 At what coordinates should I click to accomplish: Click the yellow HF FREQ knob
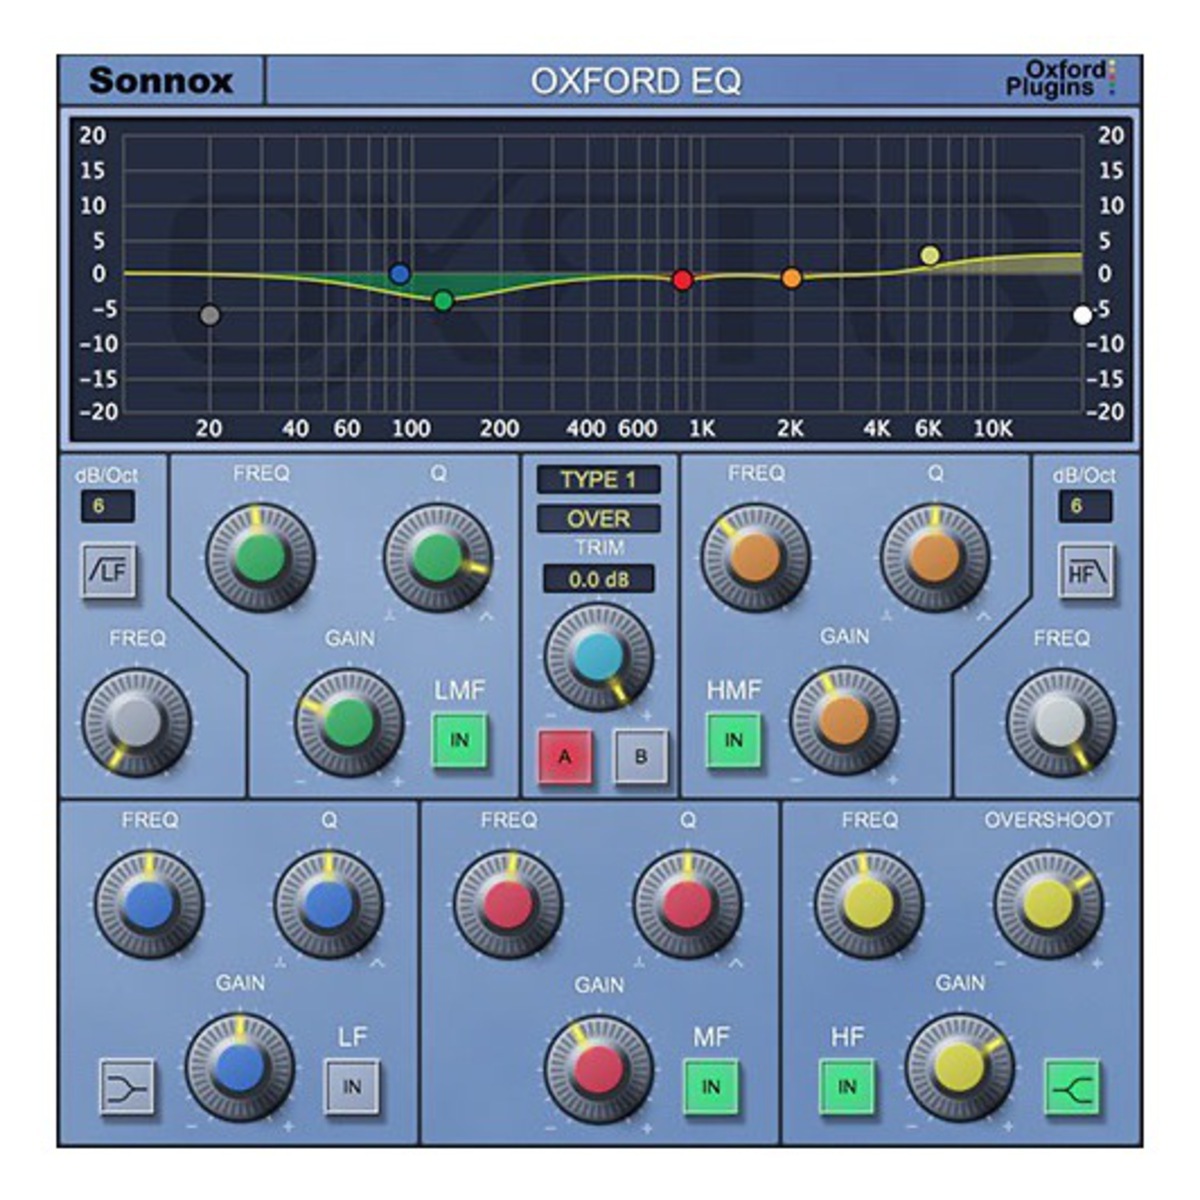(868, 905)
